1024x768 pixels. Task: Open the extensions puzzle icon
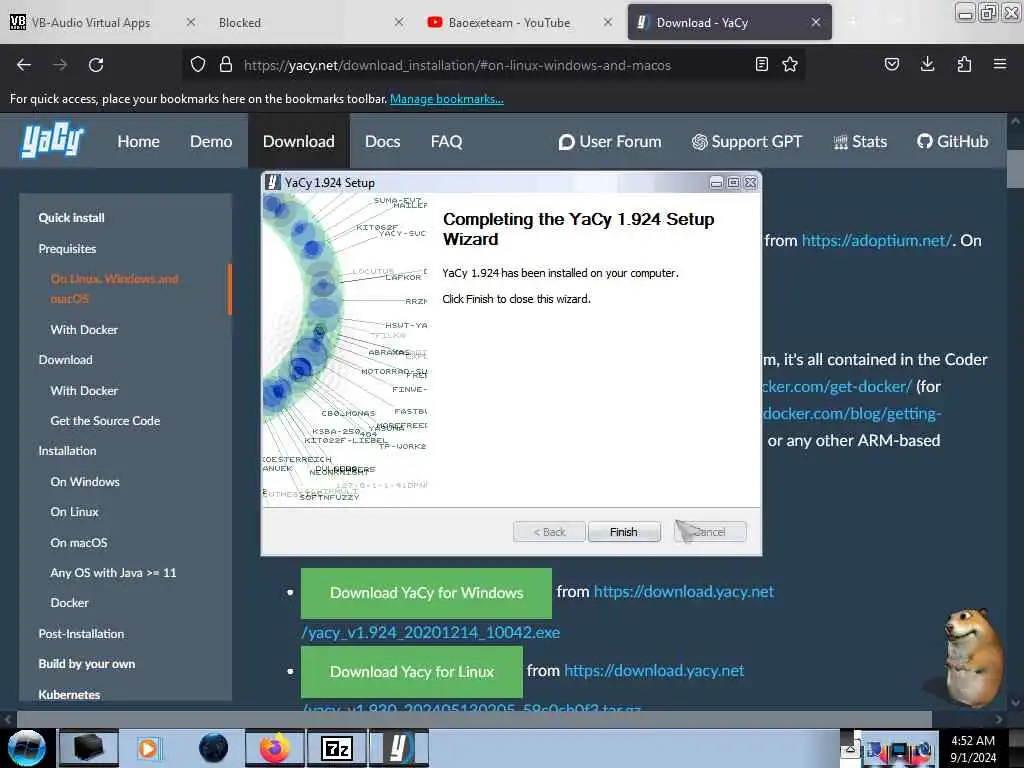coord(964,64)
